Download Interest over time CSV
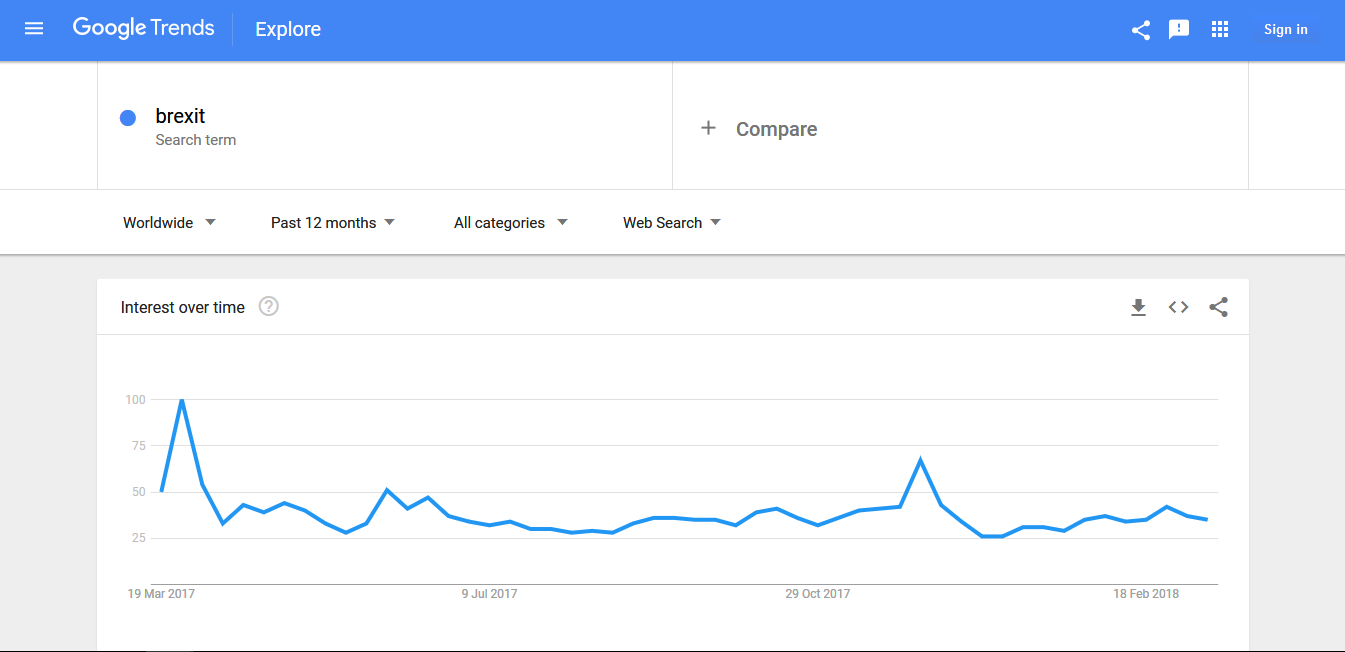Viewport: 1345px width, 652px height. [x=1138, y=307]
